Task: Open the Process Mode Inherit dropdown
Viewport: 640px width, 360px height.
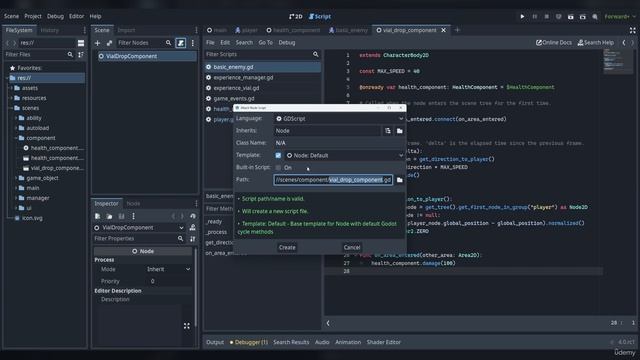Action: [168, 269]
